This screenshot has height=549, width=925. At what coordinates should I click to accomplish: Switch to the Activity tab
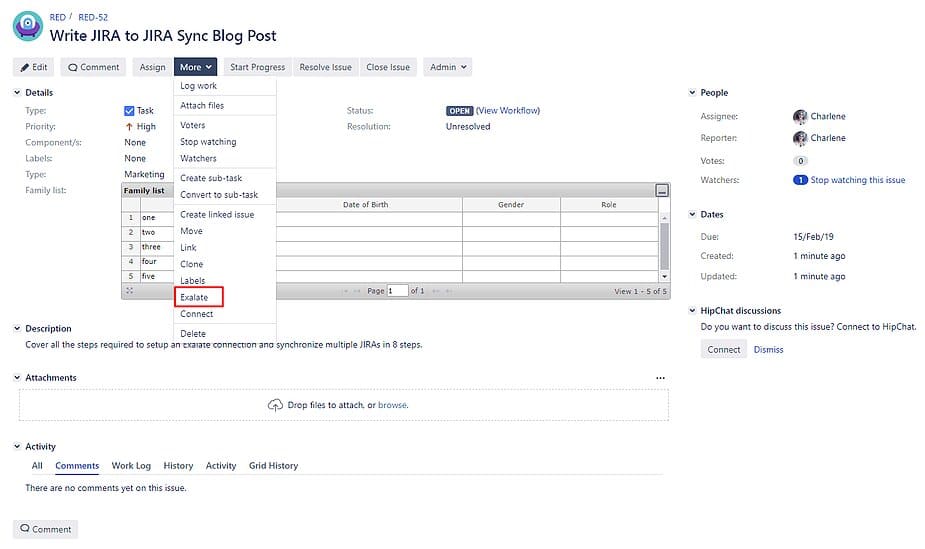(x=221, y=466)
